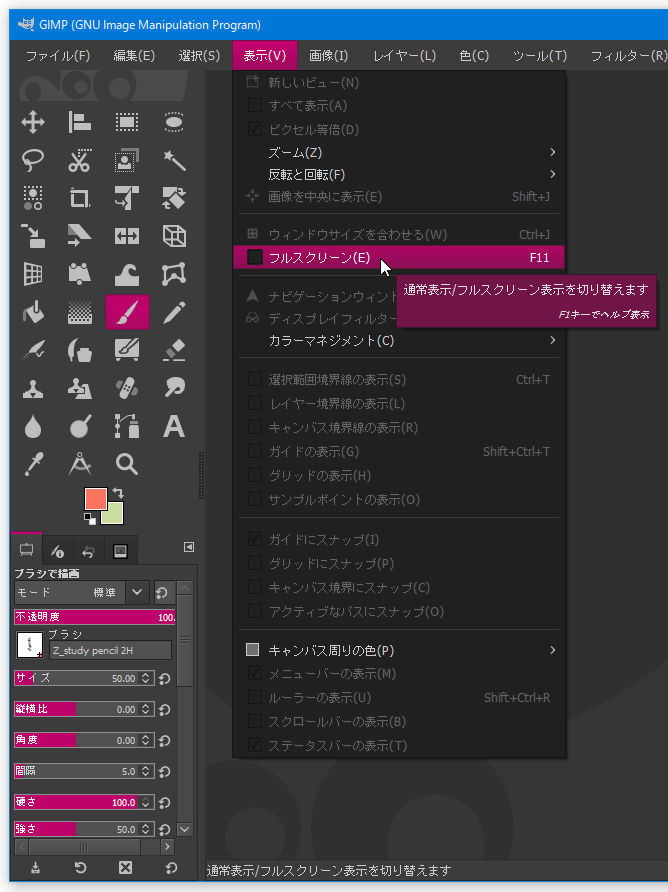The width and height of the screenshot is (668, 892).
Task: Select the Rectangle Select tool
Action: [x=127, y=122]
